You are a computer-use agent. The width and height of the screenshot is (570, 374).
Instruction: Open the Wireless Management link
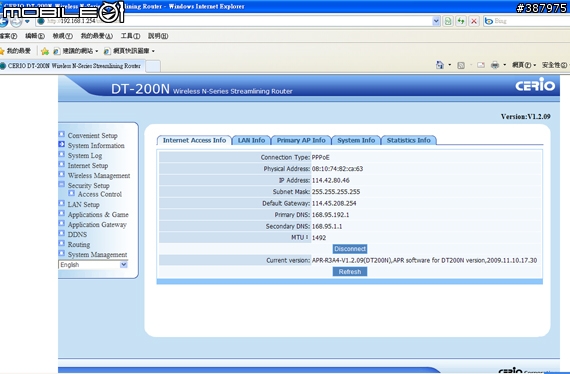(99, 176)
